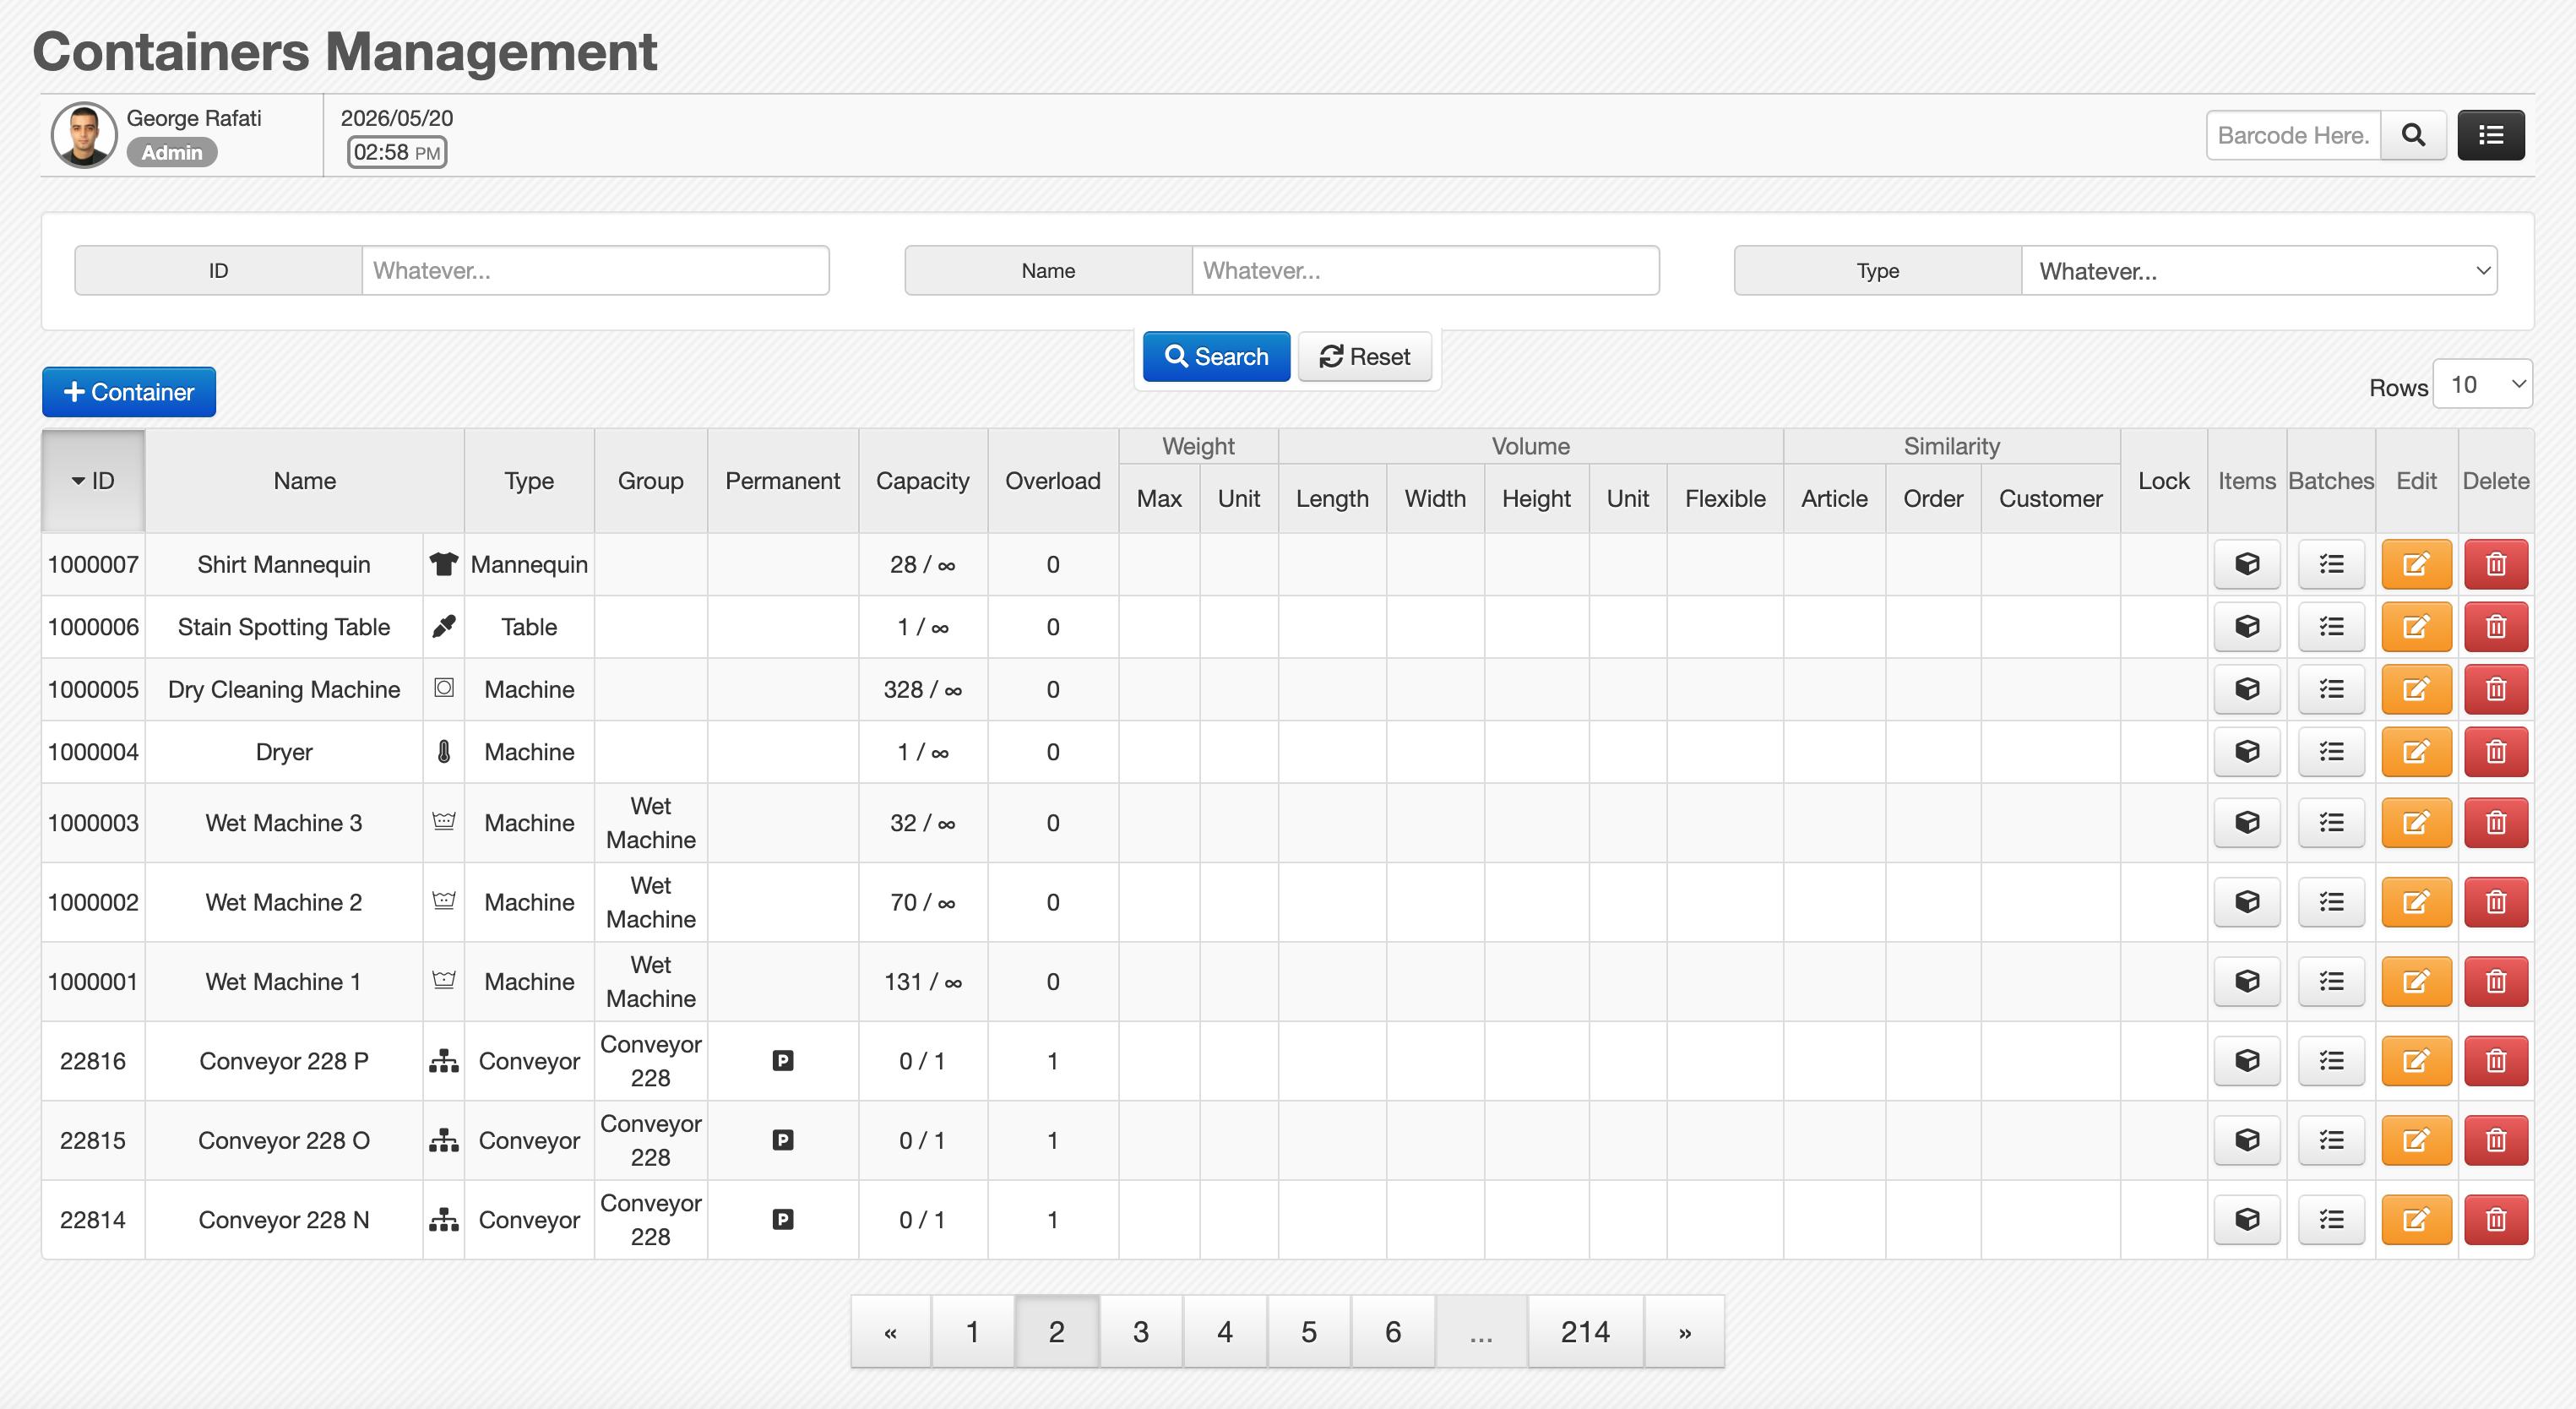View items in Wet Machine 2
The width and height of the screenshot is (2576, 1409).
(x=2247, y=902)
